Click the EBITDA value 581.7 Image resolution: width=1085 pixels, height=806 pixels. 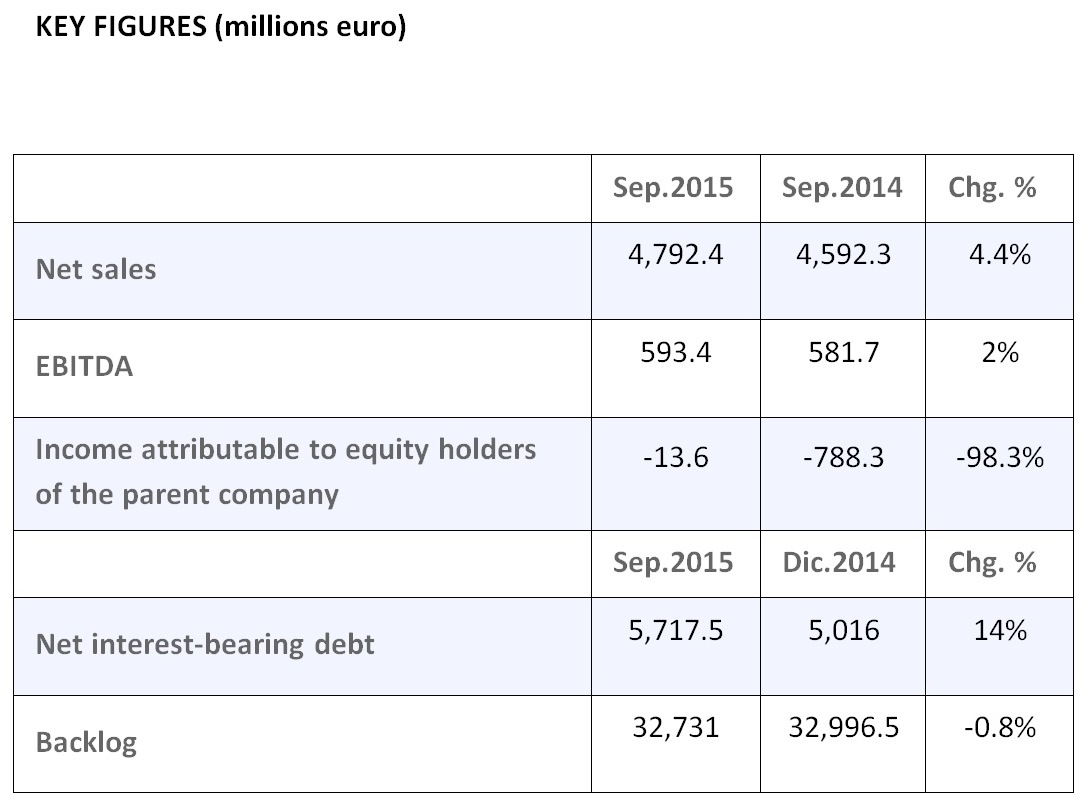pyautogui.click(x=841, y=352)
